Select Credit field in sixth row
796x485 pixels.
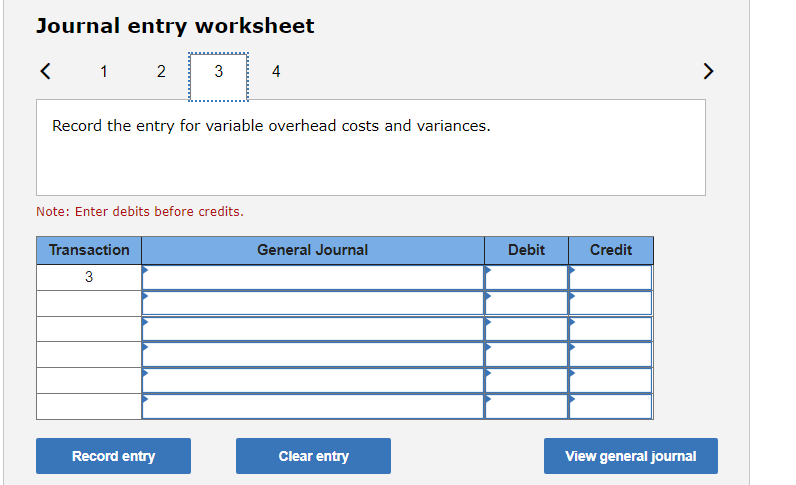611,406
